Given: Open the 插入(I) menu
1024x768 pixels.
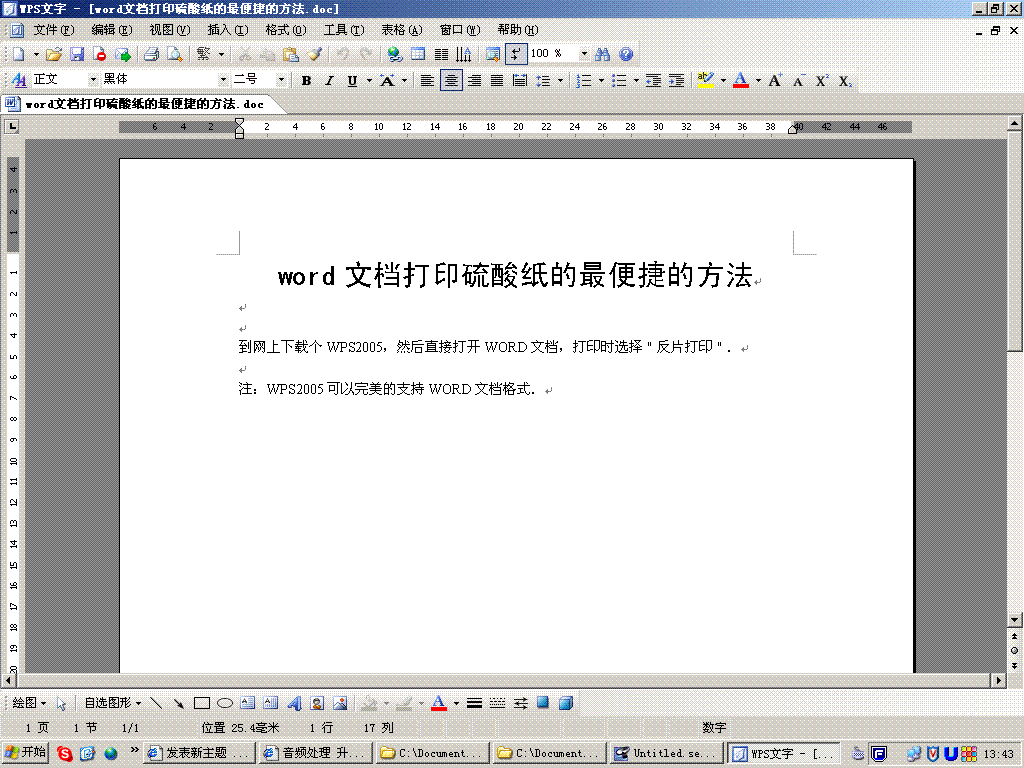Looking at the screenshot, I should [228, 30].
